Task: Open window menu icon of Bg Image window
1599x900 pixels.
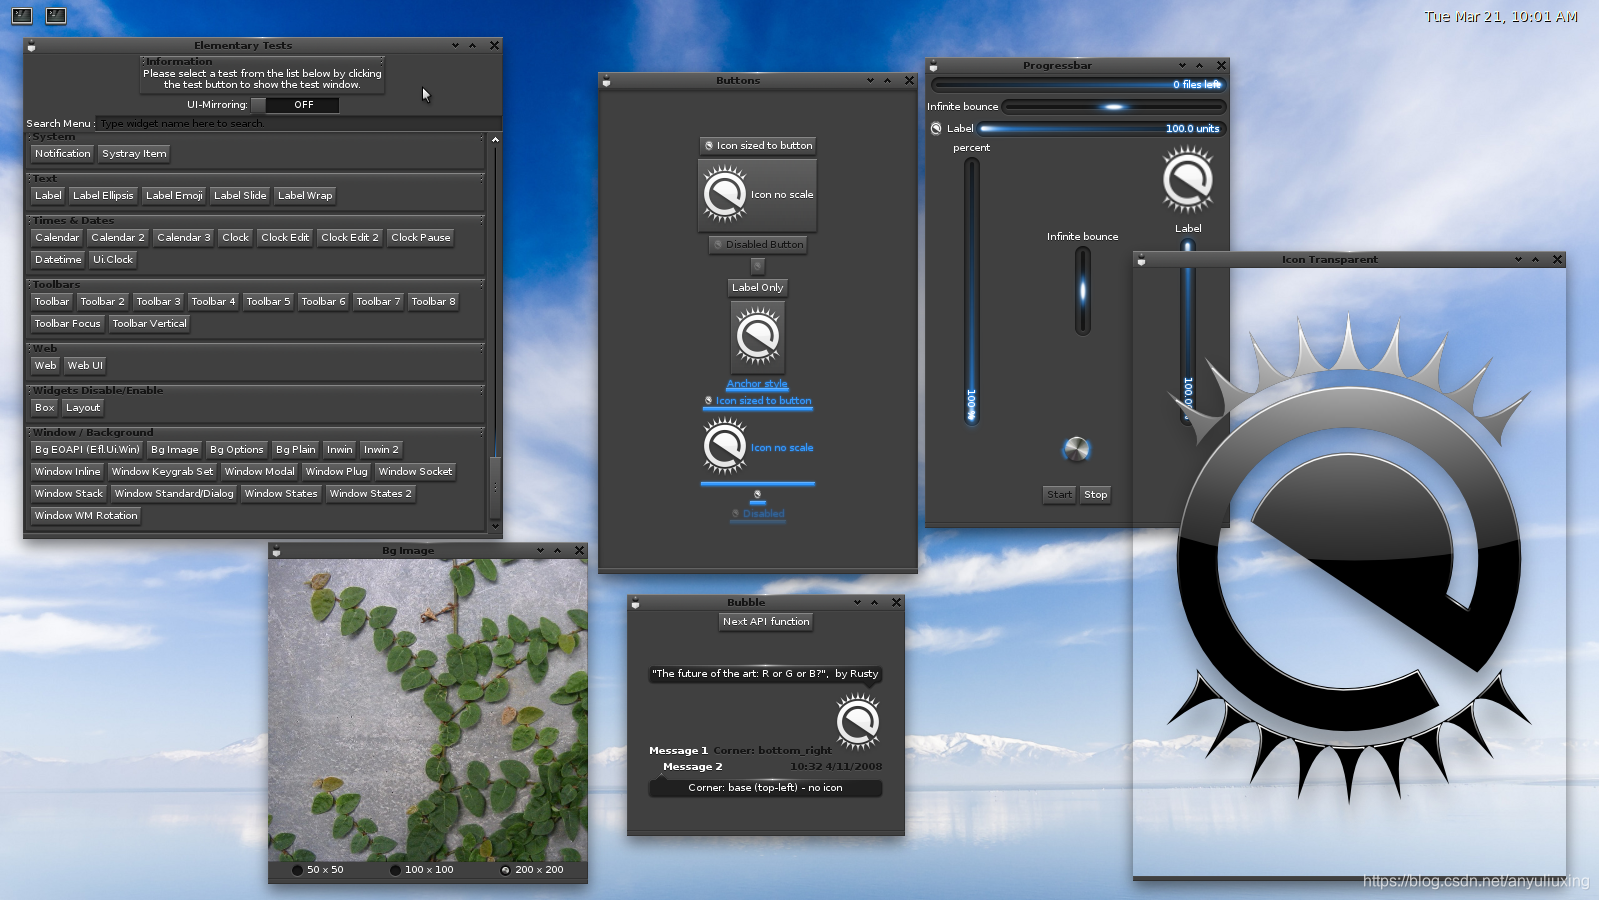Action: (x=276, y=551)
